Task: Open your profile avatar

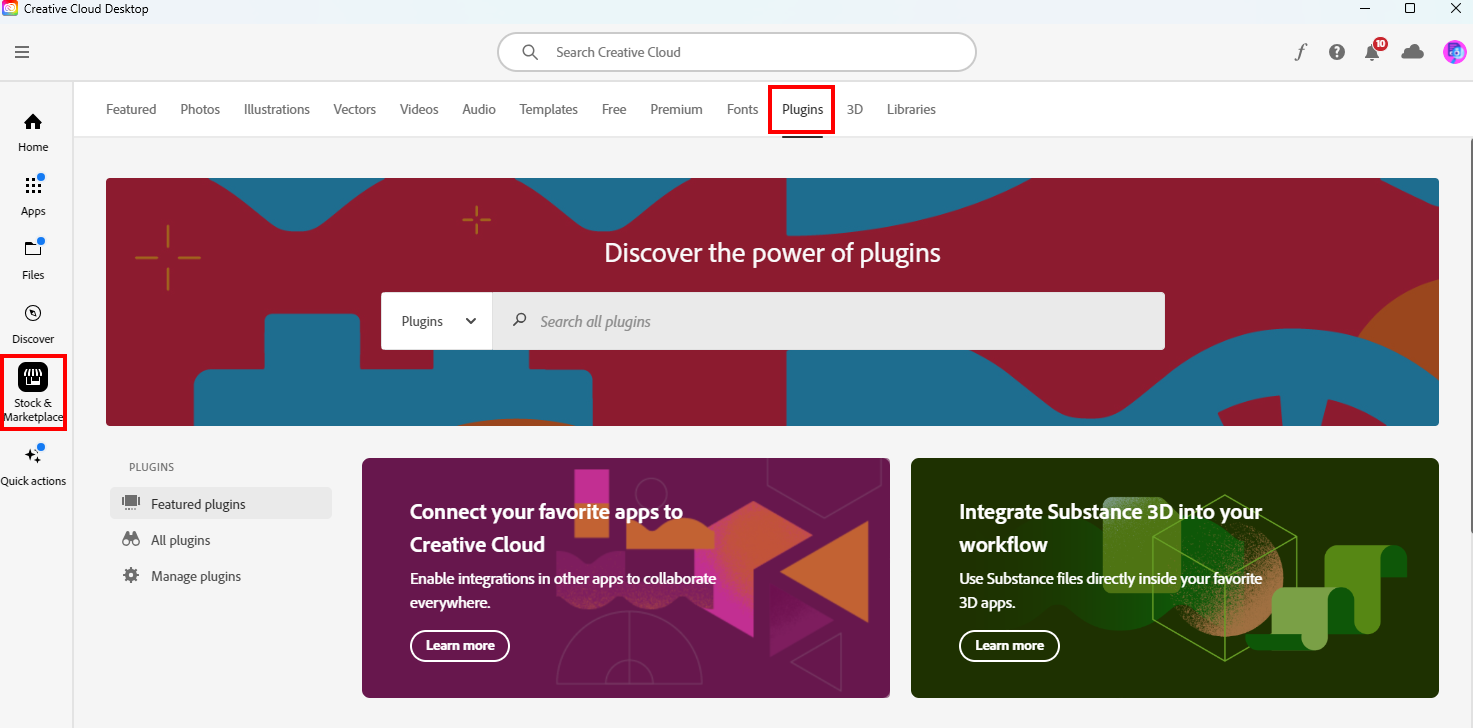Action: (1454, 51)
